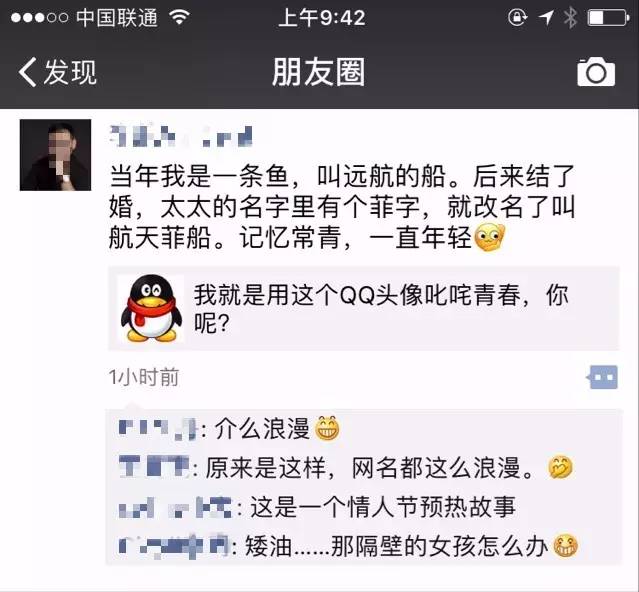The image size is (639, 592).
Task: Tap the commenter name before 这是一个情人节预热故事
Action: [x=176, y=507]
